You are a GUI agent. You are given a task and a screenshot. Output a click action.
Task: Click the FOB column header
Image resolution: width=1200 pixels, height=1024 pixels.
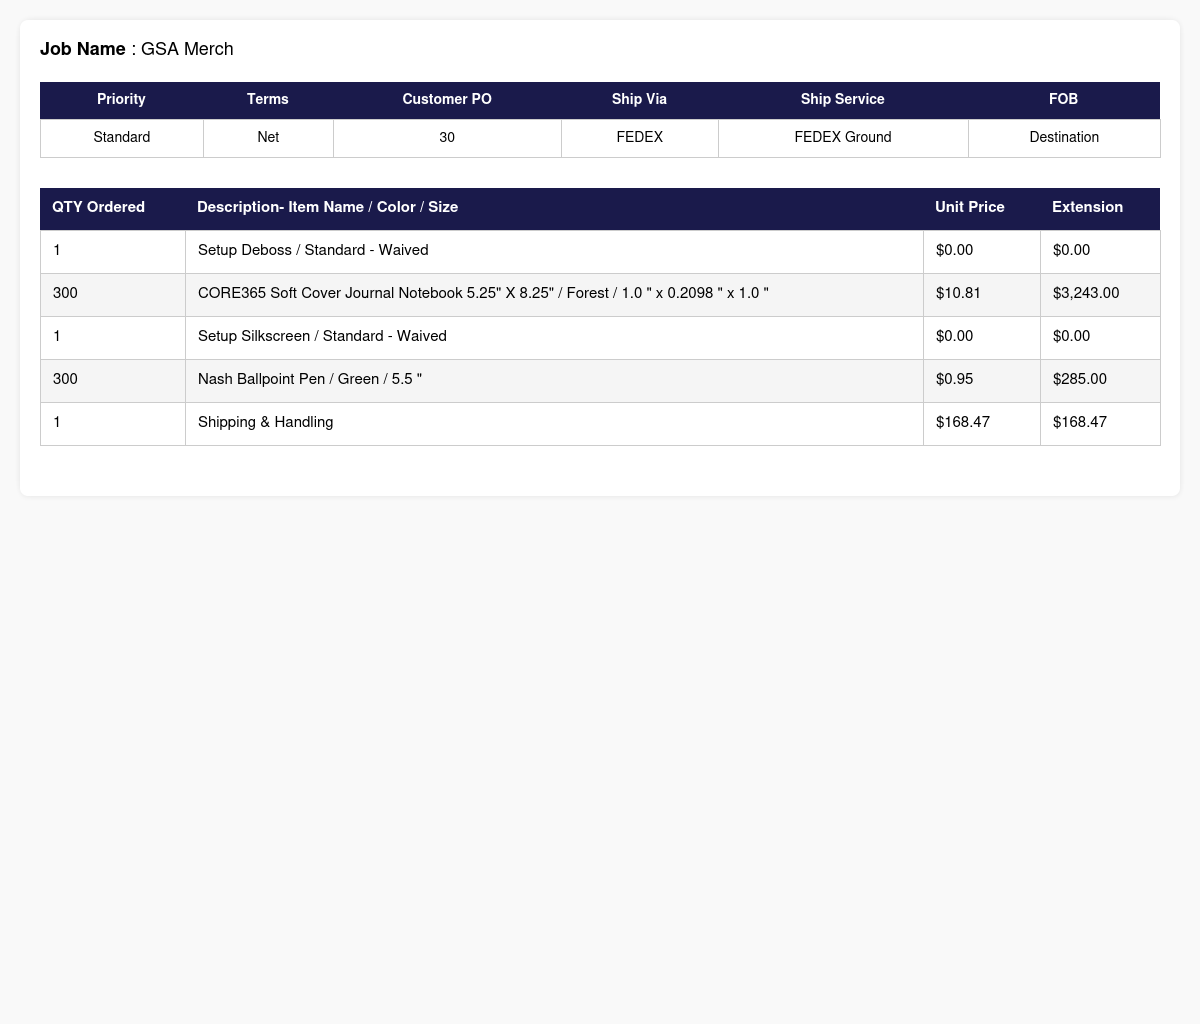[1064, 100]
